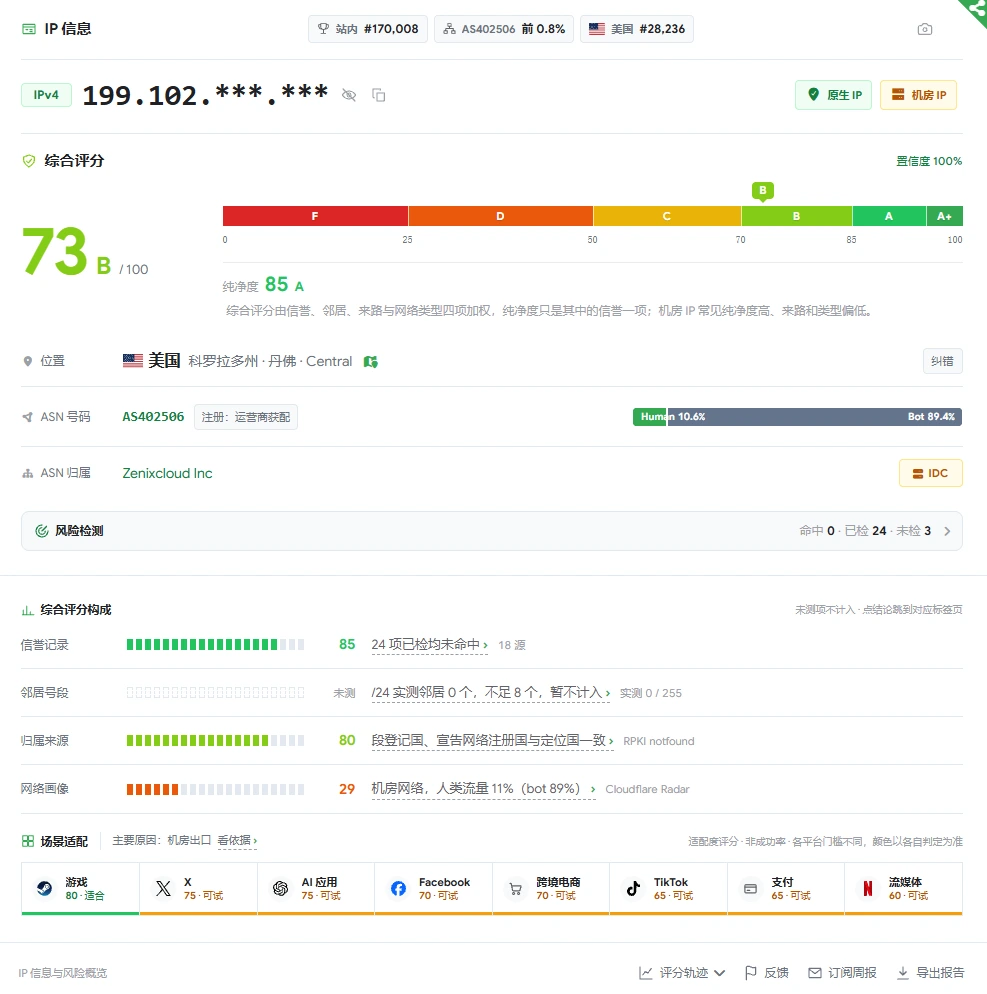Open the 看依据 link

pyautogui.click(x=237, y=841)
